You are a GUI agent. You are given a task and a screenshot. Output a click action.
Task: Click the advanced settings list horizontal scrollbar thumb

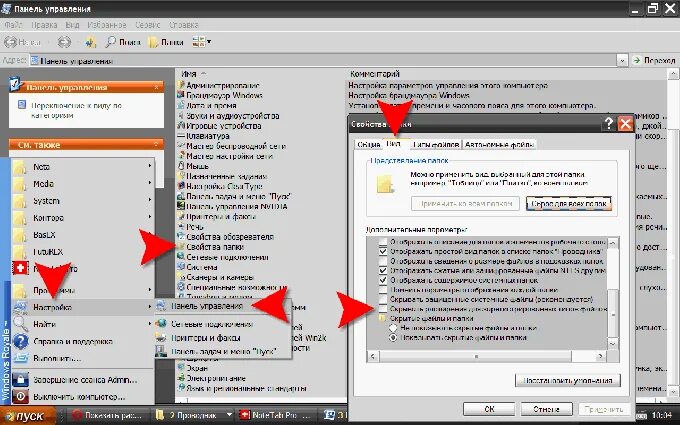(x=476, y=356)
